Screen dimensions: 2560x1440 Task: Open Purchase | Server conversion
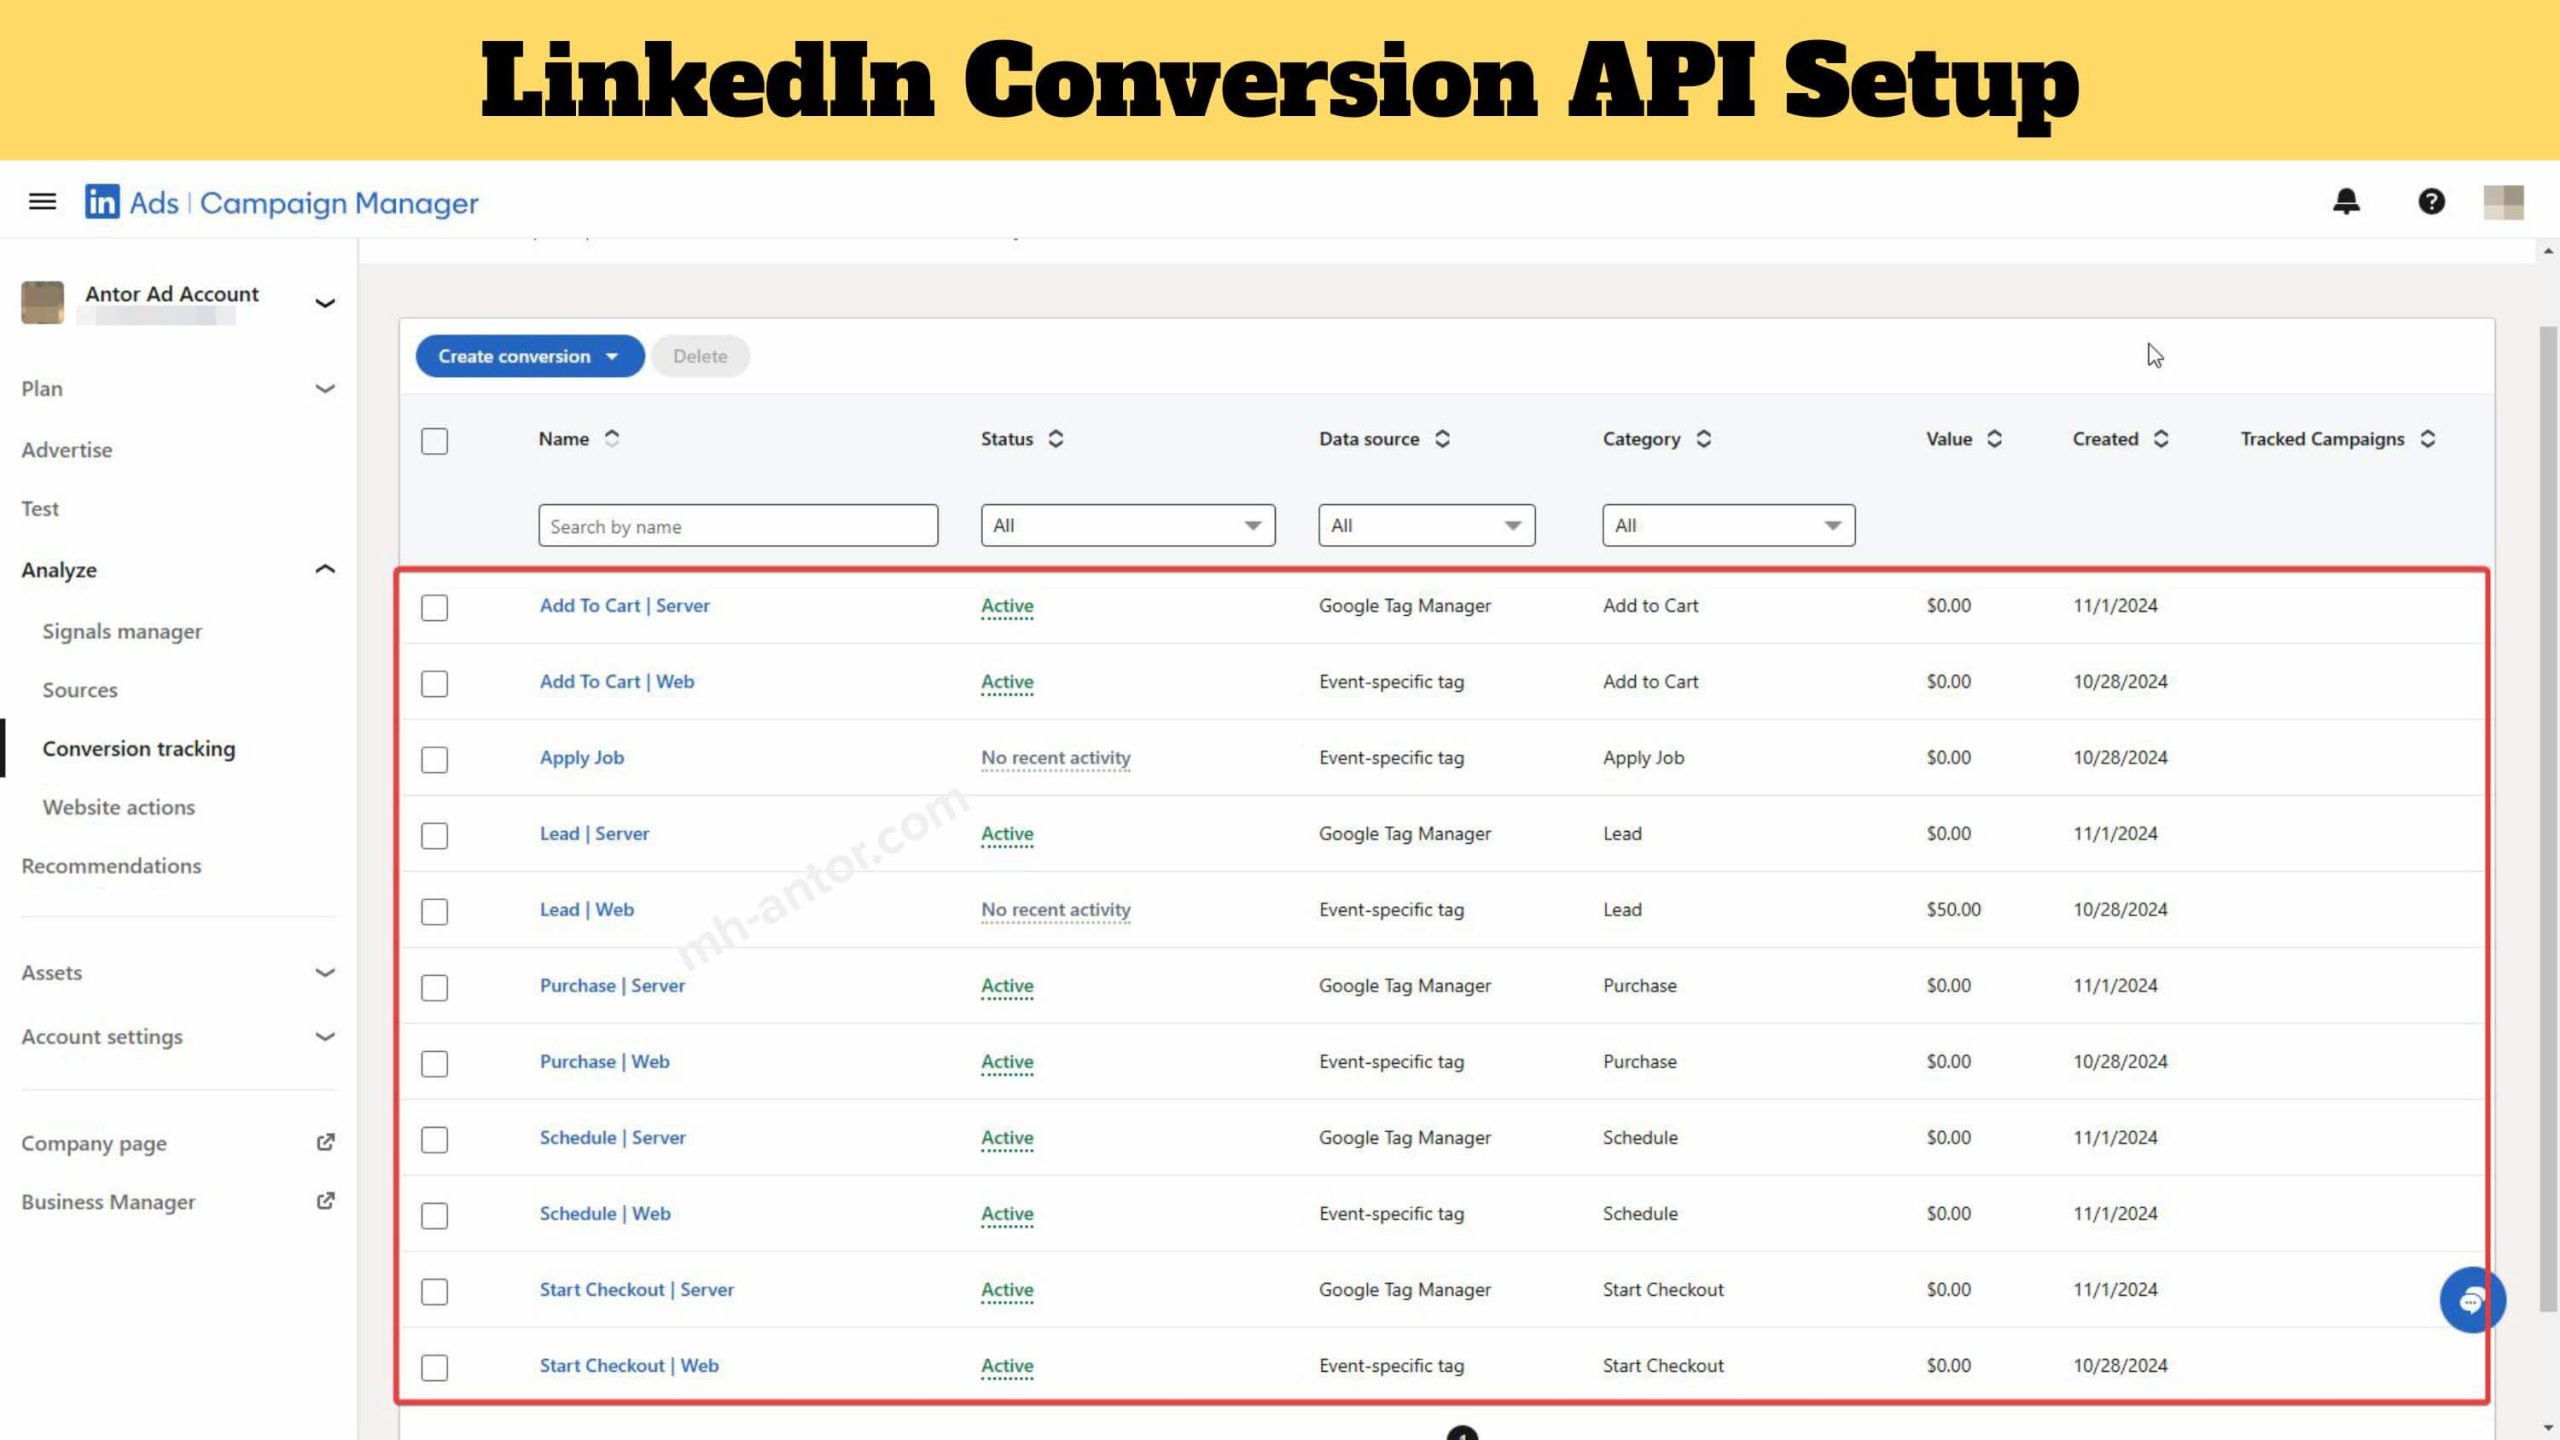(612, 986)
